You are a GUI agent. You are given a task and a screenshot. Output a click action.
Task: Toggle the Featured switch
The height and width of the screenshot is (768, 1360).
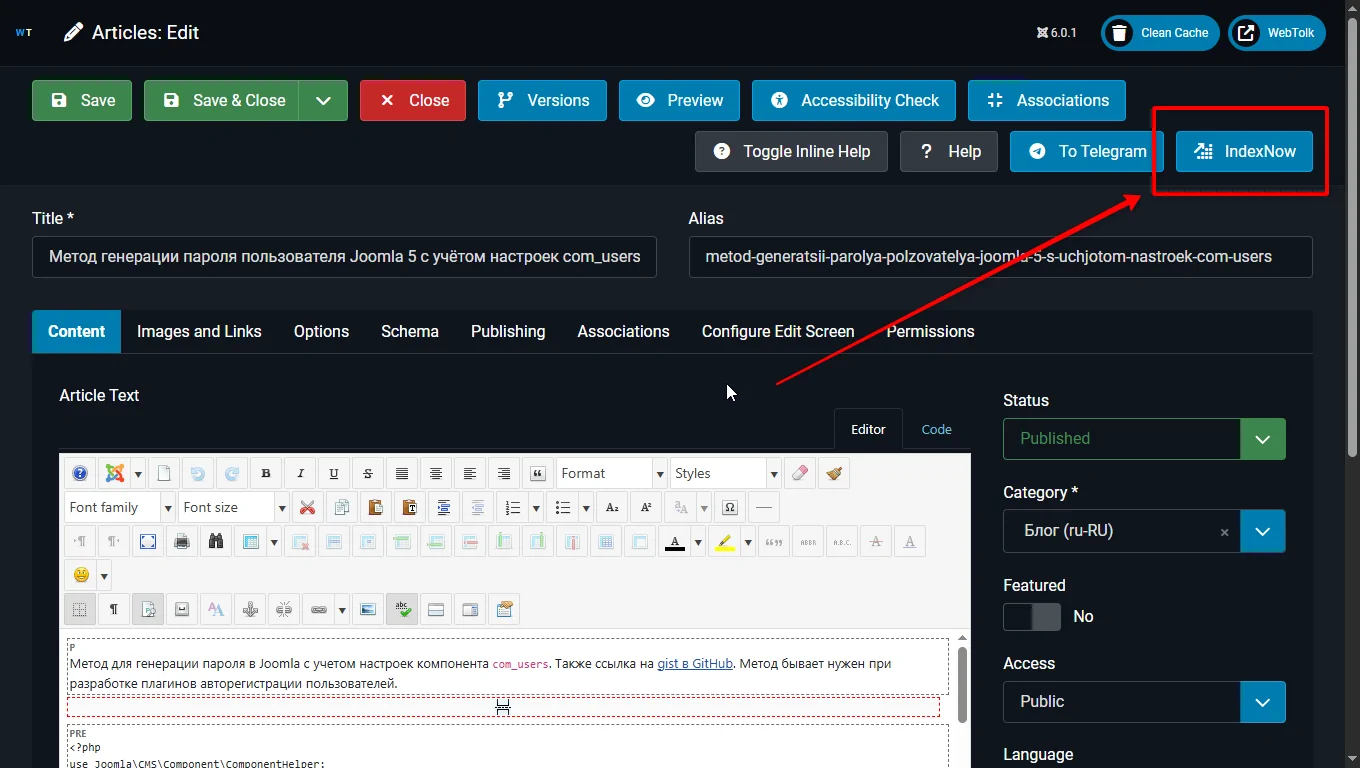tap(1032, 617)
